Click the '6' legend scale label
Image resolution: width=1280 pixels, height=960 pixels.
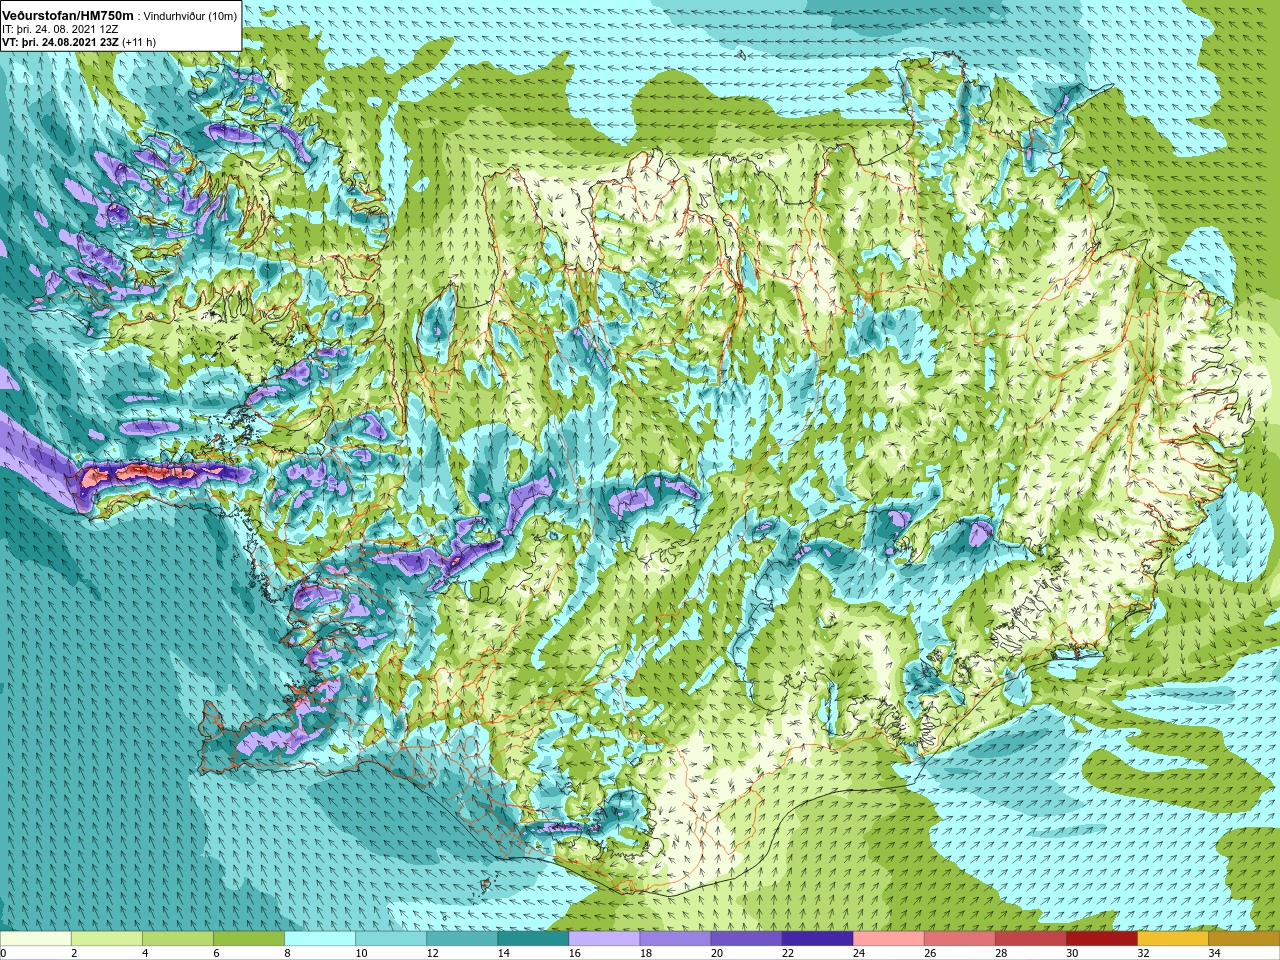pyautogui.click(x=216, y=953)
